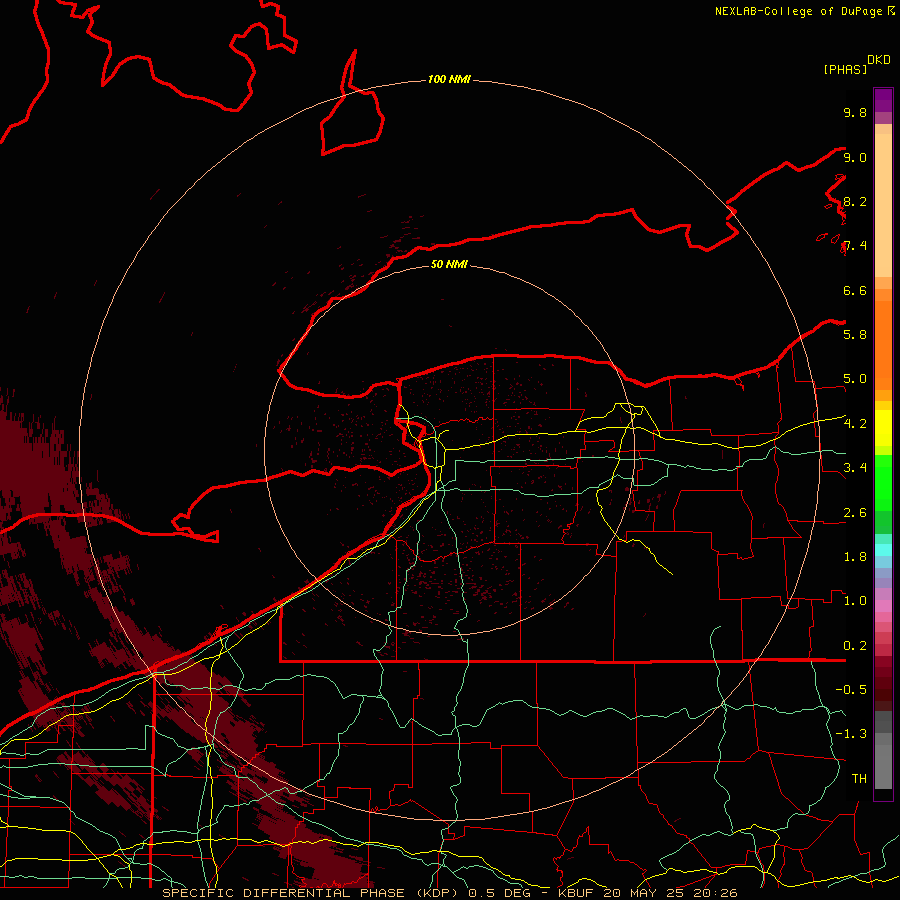This screenshot has width=900, height=900.
Task: Click the yellow segment of the color bar
Action: pyautogui.click(x=883, y=428)
